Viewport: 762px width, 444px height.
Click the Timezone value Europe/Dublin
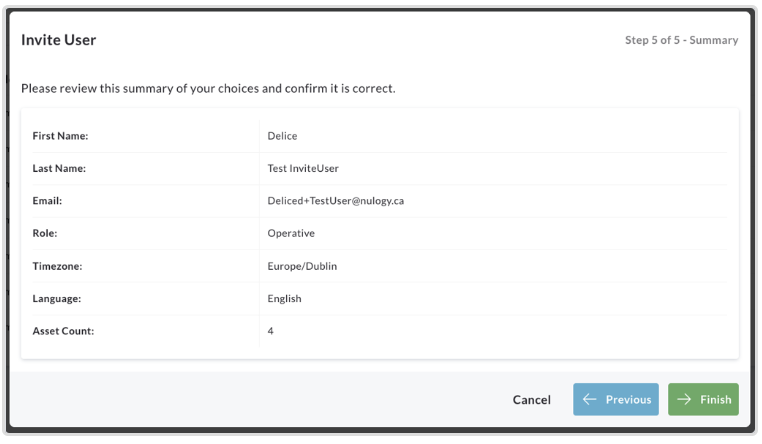pyautogui.click(x=302, y=266)
